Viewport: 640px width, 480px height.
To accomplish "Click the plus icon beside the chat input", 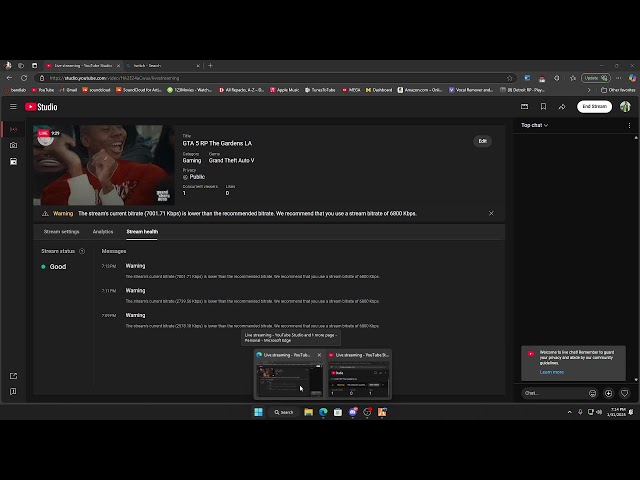I will click(608, 393).
